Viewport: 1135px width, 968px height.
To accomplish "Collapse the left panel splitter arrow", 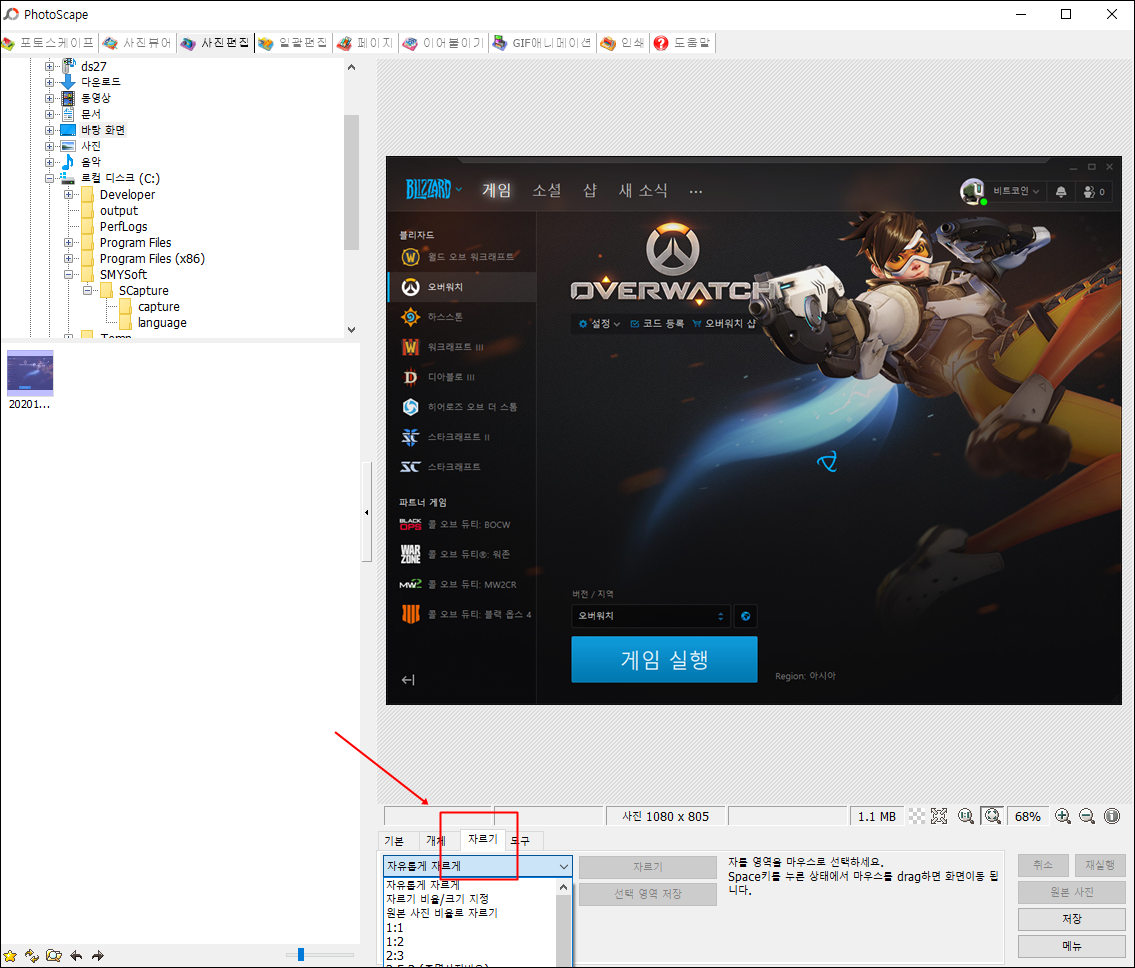I will (x=366, y=513).
